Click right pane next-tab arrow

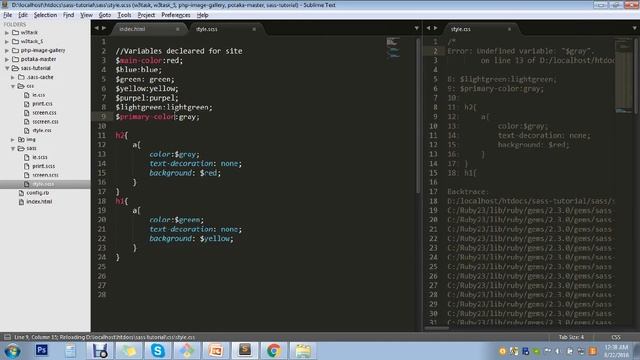coord(436,28)
